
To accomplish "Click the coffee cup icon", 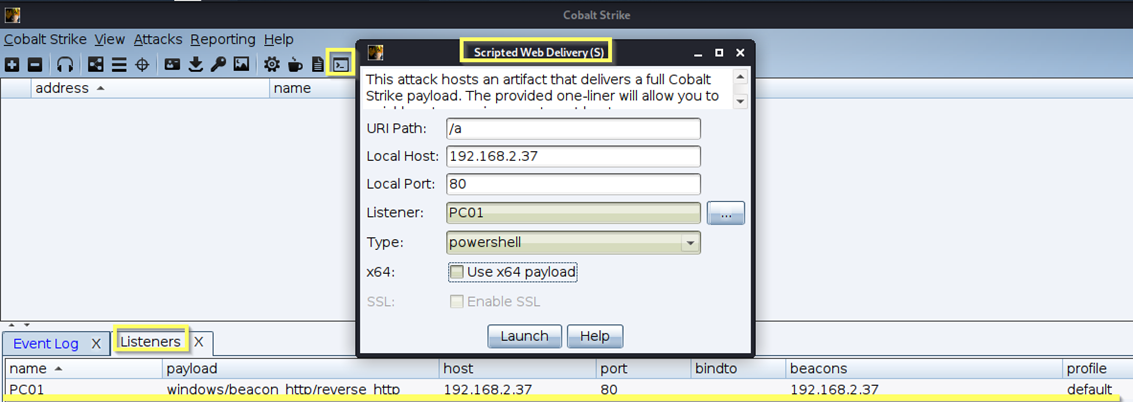I will pyautogui.click(x=295, y=64).
